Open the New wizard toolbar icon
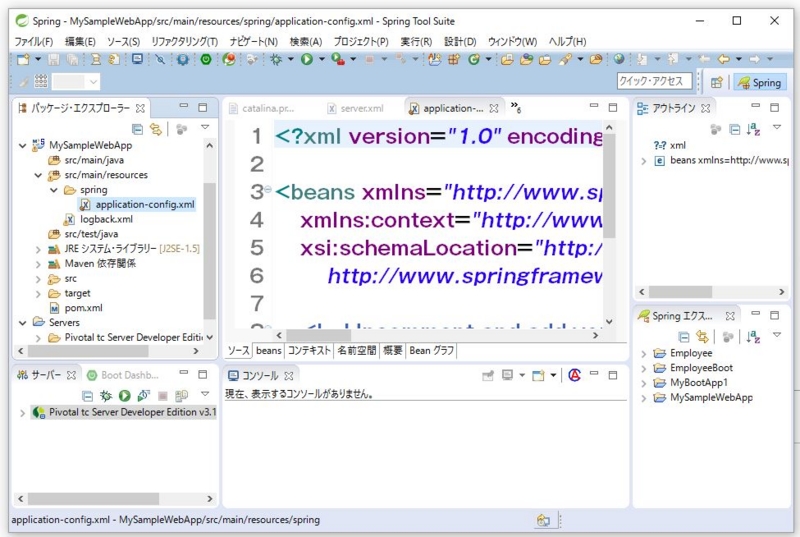This screenshot has height=537, width=800. click(23, 60)
